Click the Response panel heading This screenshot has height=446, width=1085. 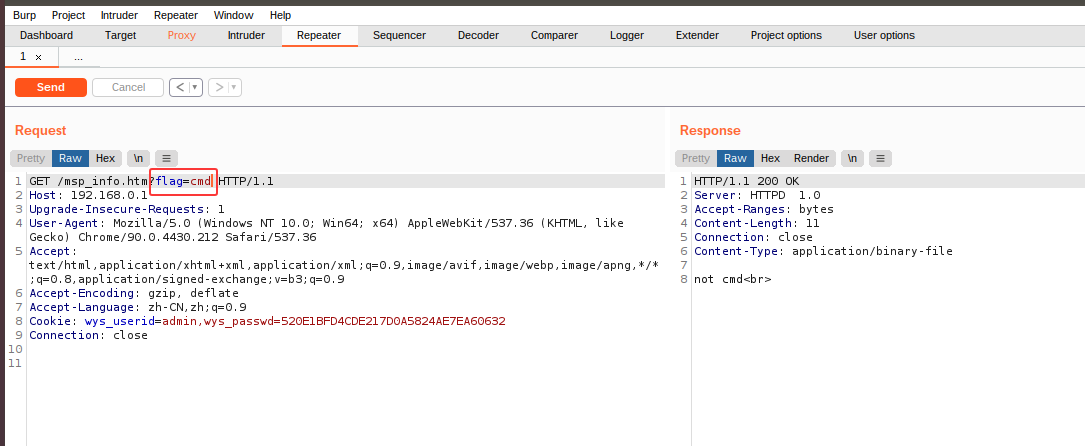tap(710, 131)
